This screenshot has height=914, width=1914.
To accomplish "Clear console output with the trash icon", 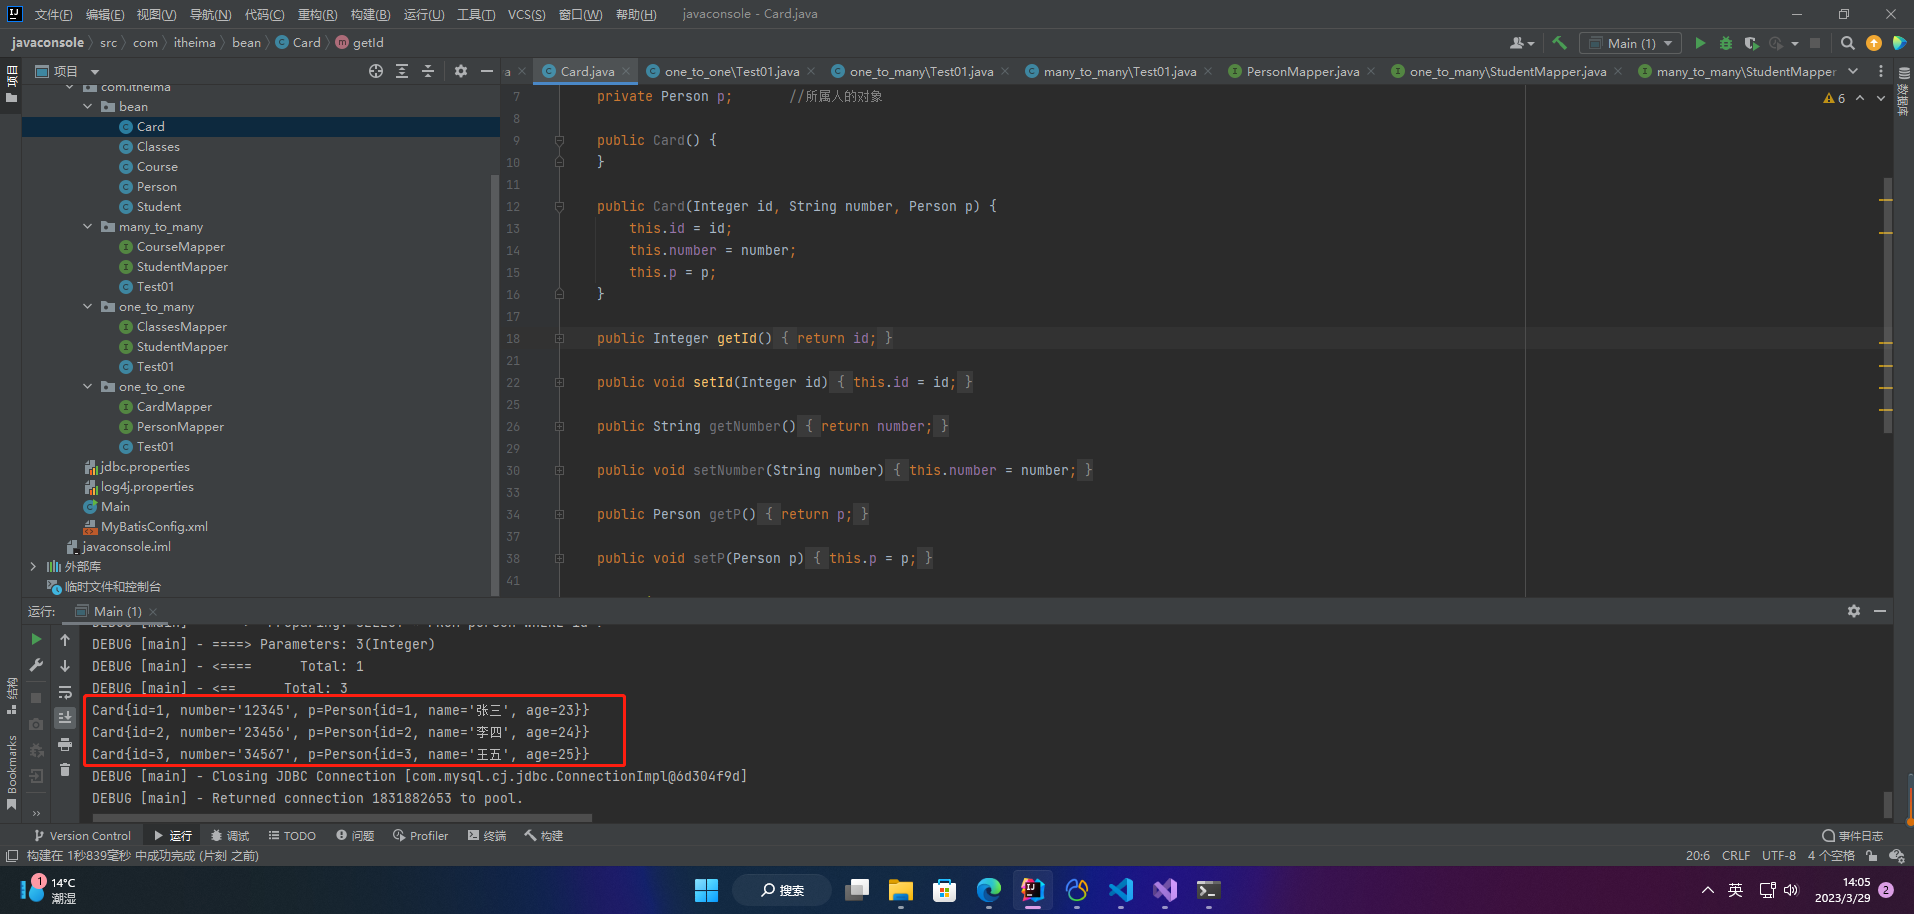I will pos(65,770).
